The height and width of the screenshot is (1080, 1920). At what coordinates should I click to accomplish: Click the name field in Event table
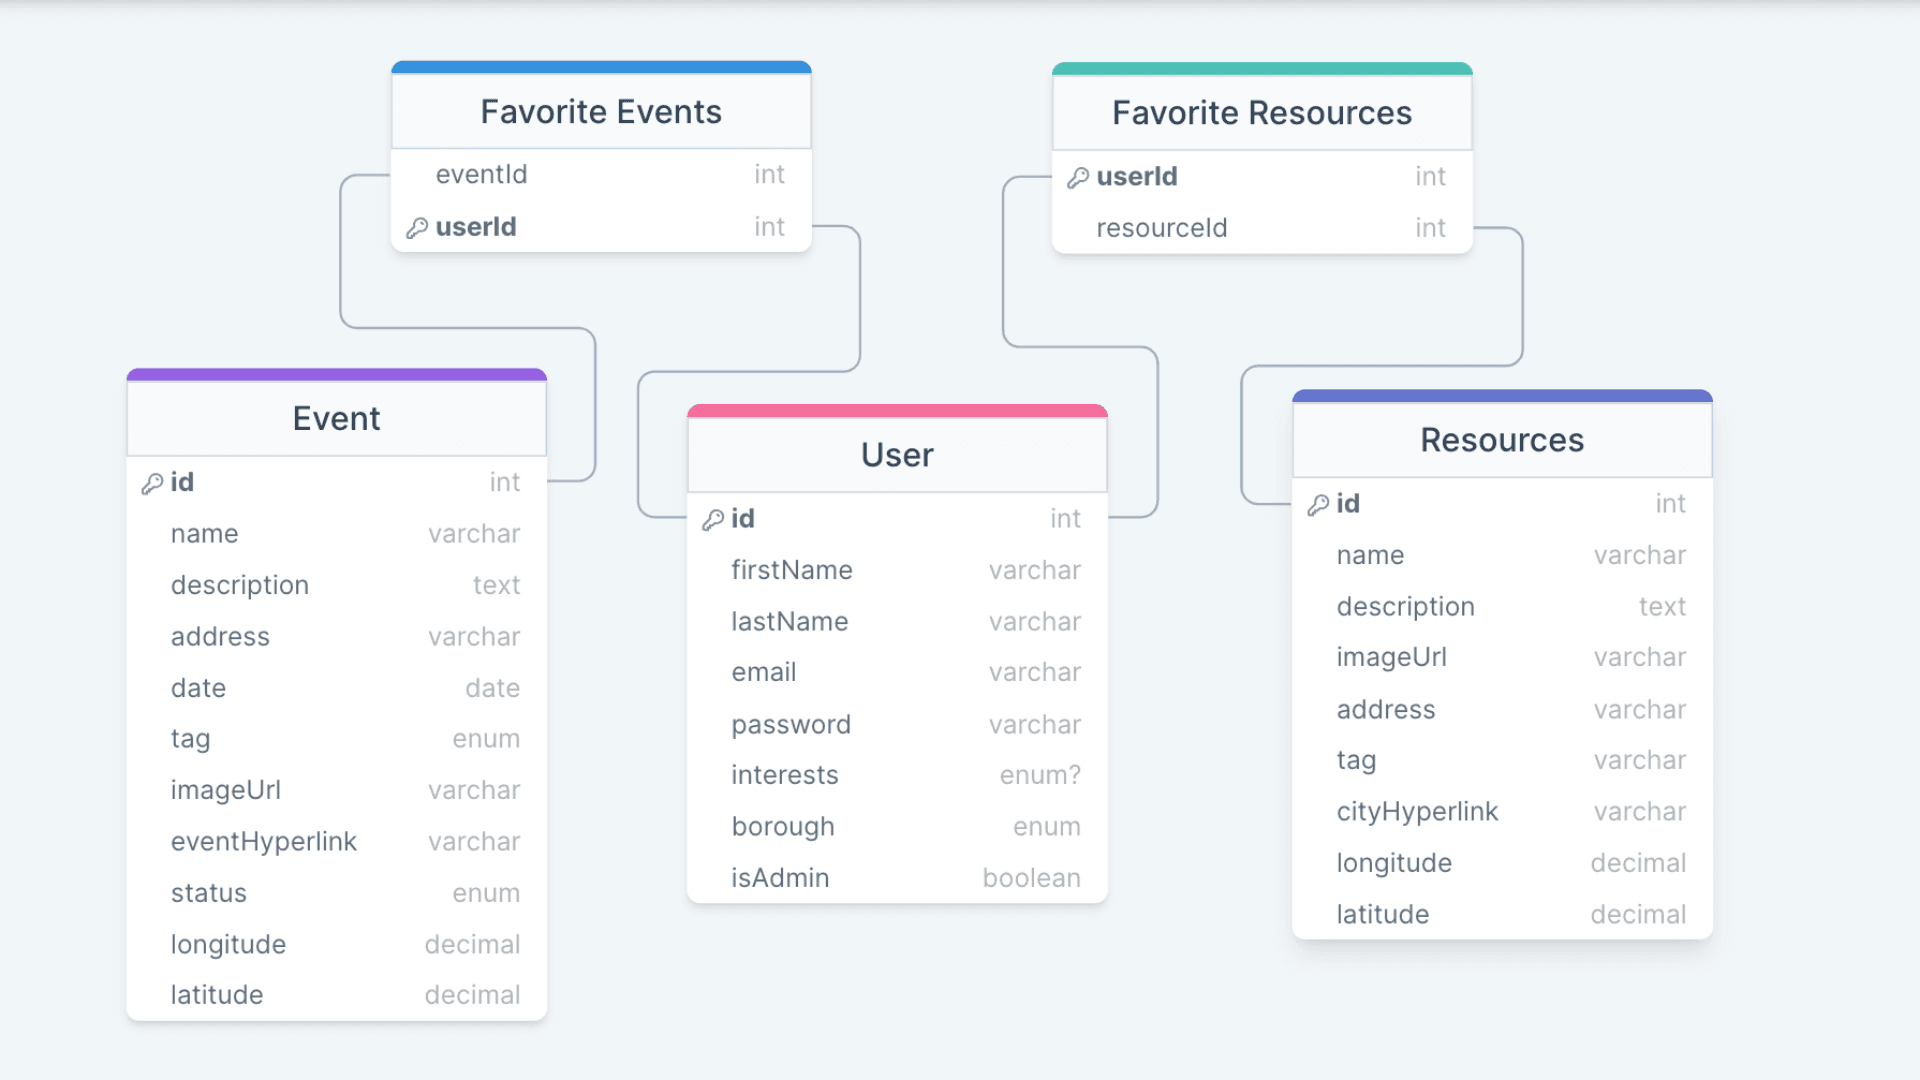pyautogui.click(x=337, y=534)
